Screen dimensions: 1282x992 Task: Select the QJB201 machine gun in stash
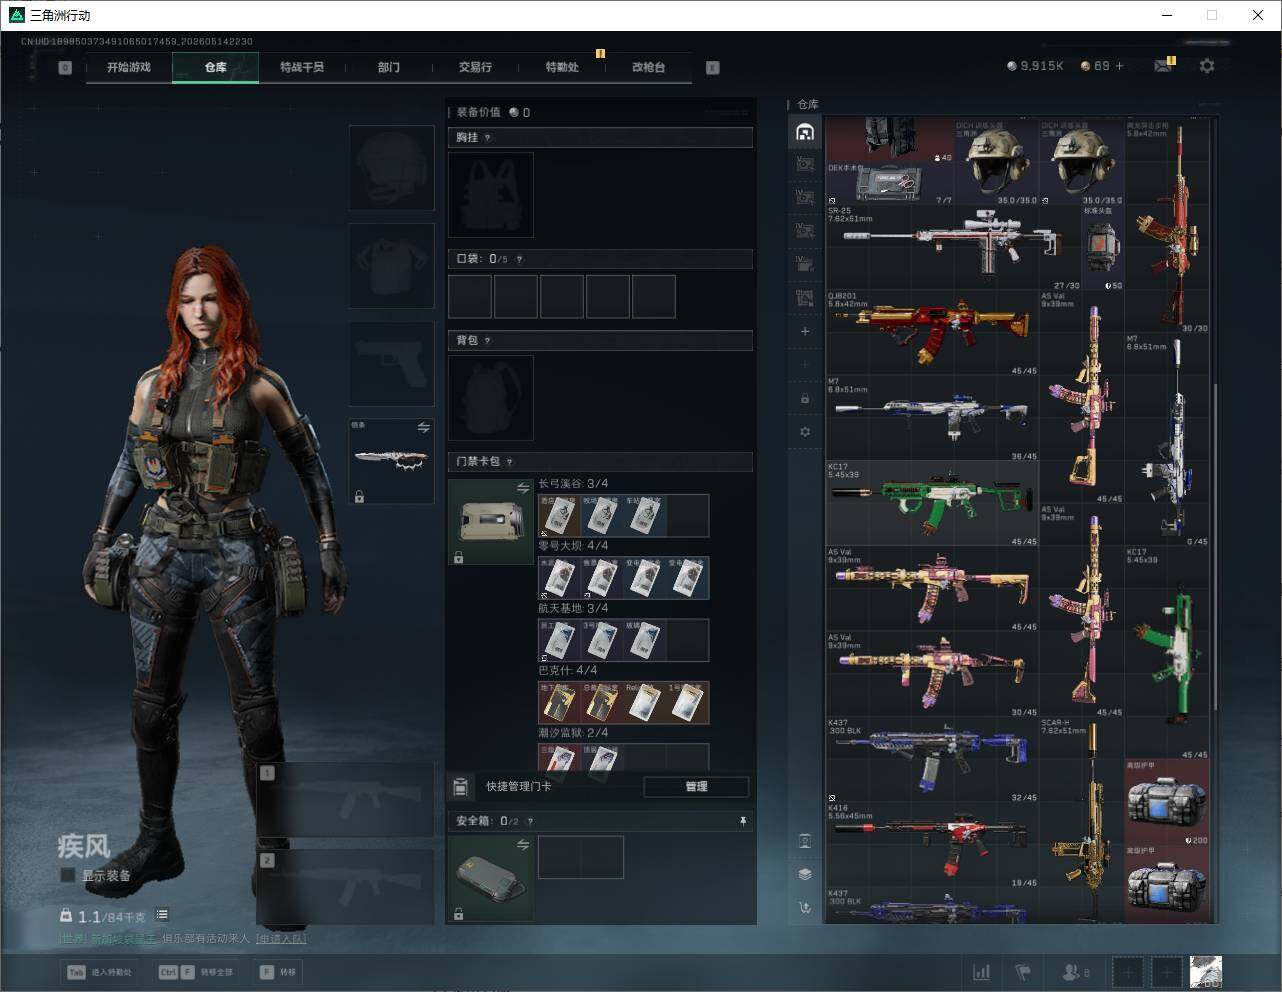932,333
